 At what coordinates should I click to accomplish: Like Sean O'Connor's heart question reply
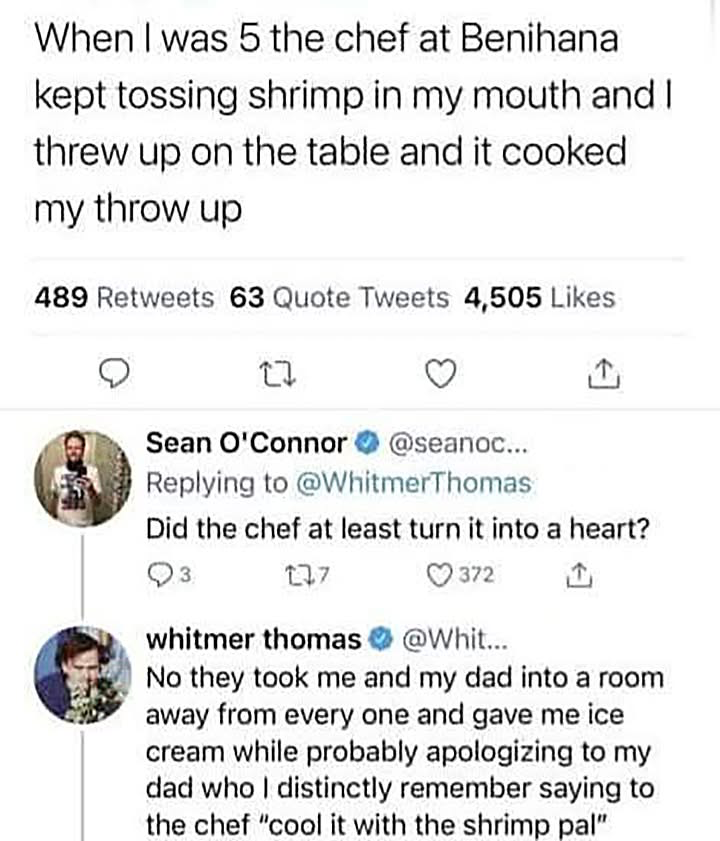(438, 575)
